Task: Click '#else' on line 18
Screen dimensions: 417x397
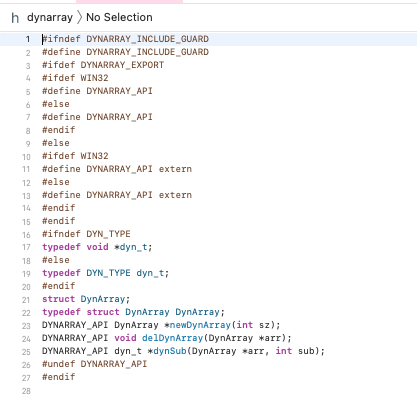Action: [x=56, y=260]
